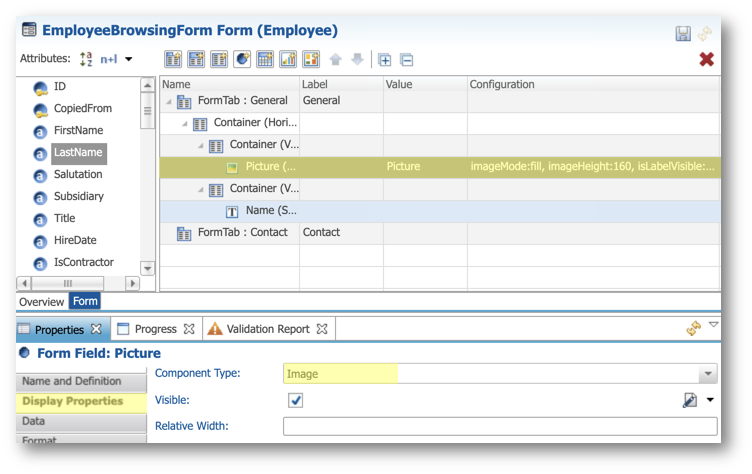Click the Relative Width input field
Image resolution: width=752 pixels, height=474 pixels.
[500, 427]
